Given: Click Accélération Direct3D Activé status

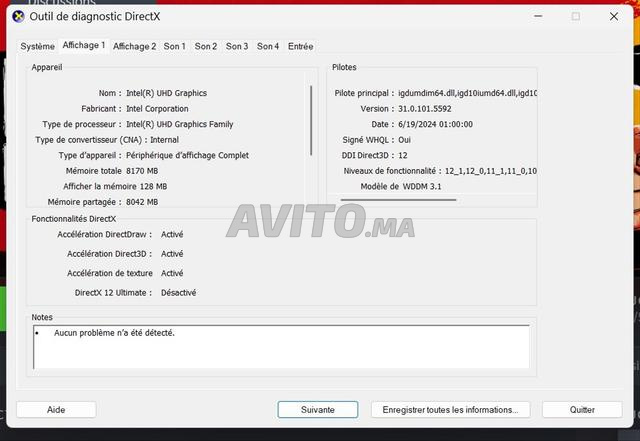Looking at the screenshot, I should [172, 254].
